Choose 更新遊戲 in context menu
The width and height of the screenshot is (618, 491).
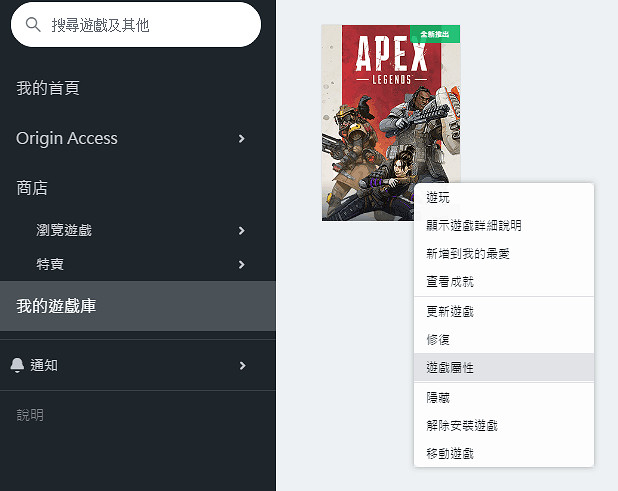pos(504,312)
